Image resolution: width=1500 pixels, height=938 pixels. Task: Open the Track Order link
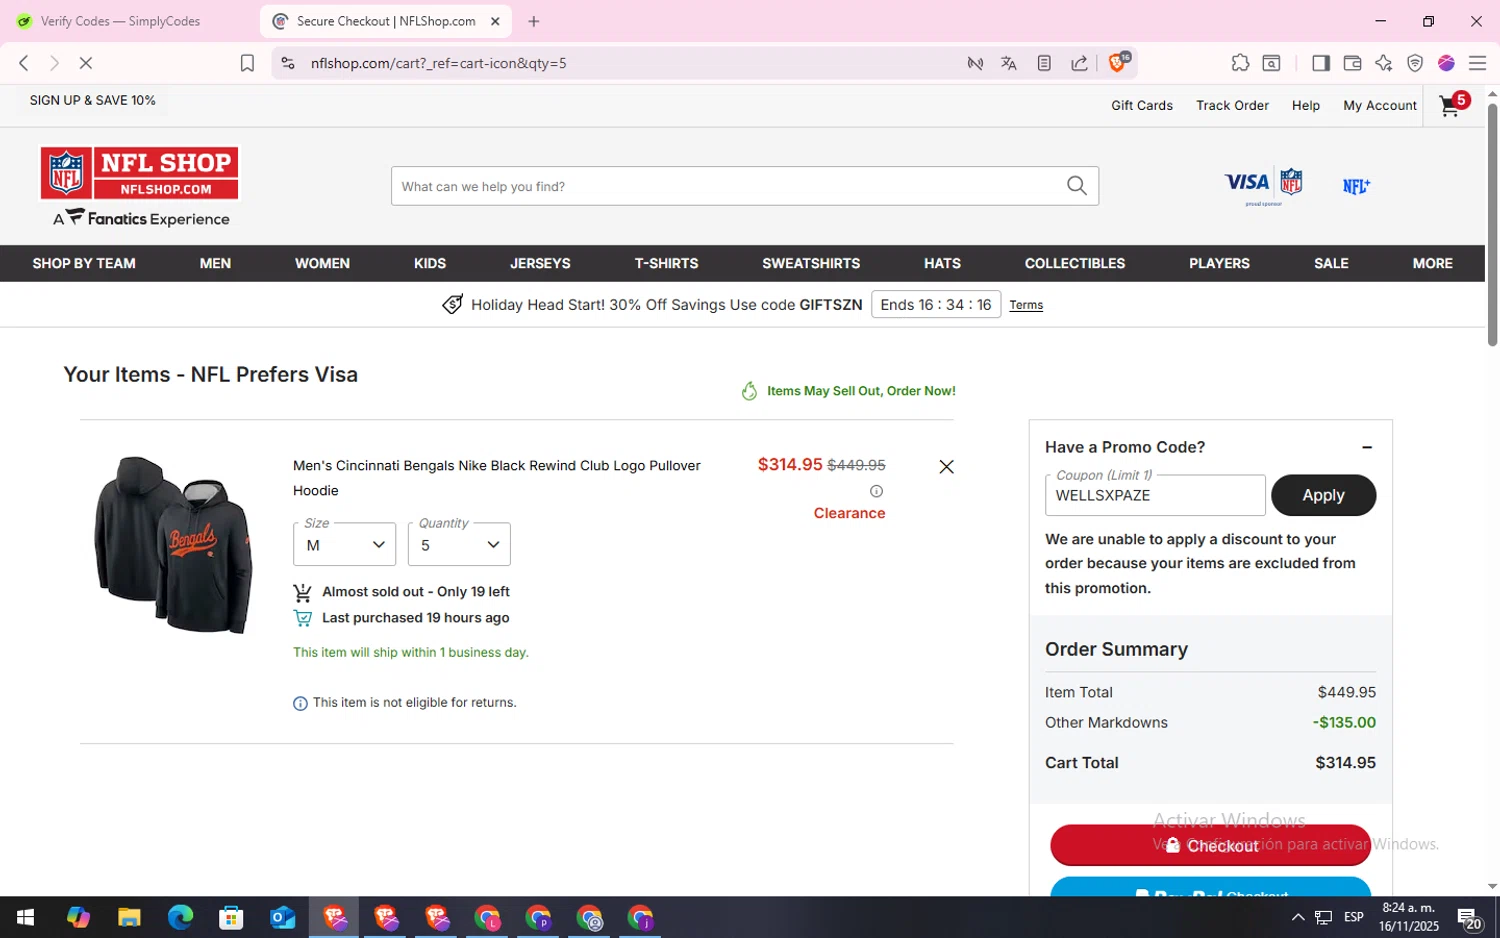pyautogui.click(x=1232, y=105)
